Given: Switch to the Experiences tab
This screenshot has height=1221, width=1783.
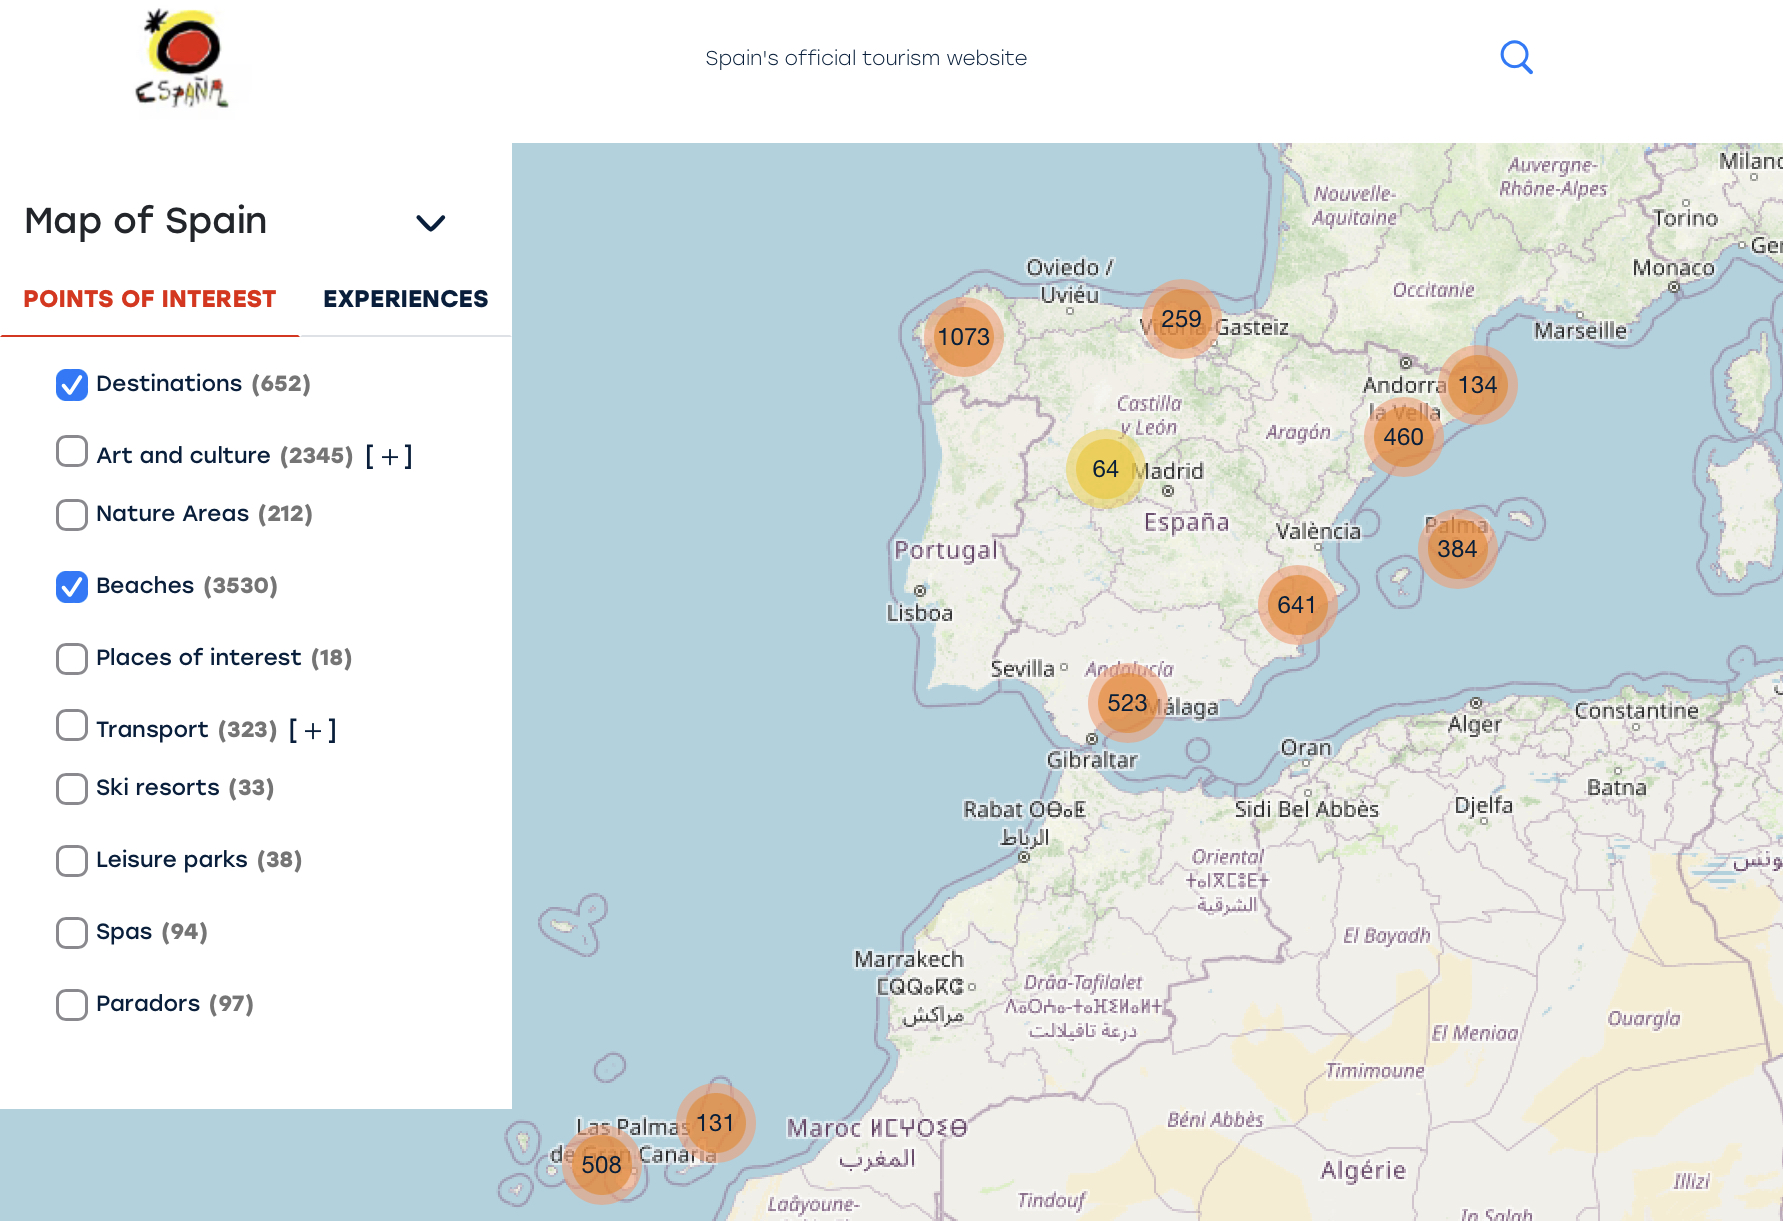Looking at the screenshot, I should [x=405, y=299].
